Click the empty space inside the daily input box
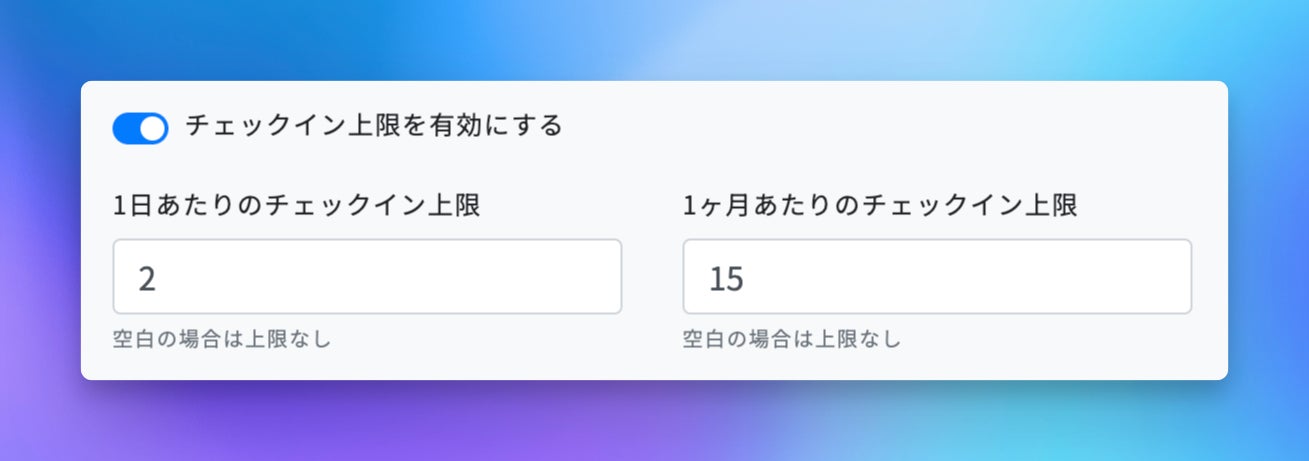Image resolution: width=1309 pixels, height=461 pixels. tap(450, 277)
